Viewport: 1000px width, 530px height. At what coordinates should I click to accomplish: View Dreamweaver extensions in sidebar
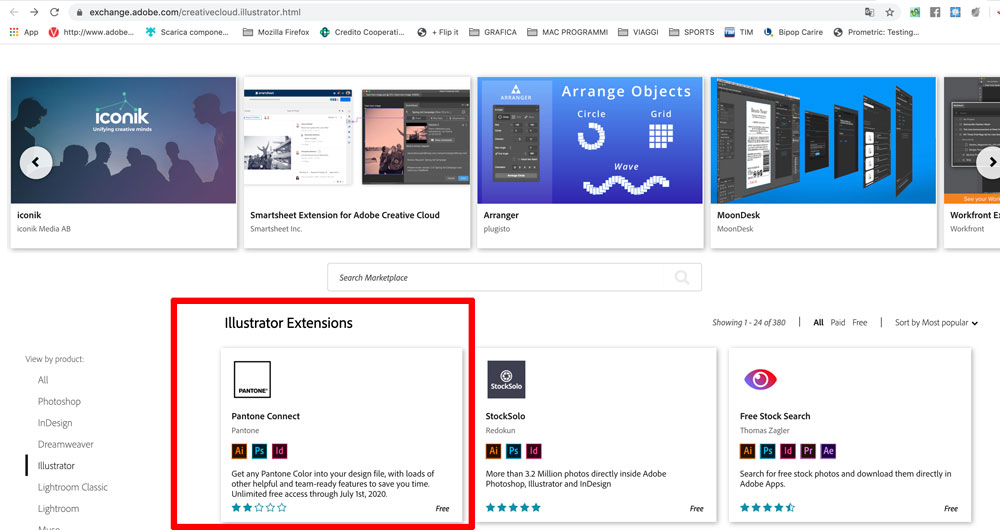[x=66, y=445]
